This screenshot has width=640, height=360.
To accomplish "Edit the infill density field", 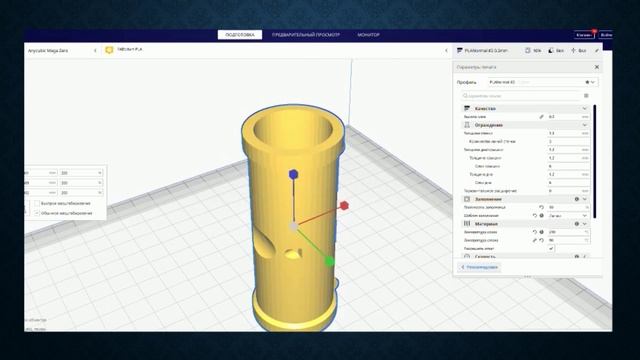I will tap(568, 207).
